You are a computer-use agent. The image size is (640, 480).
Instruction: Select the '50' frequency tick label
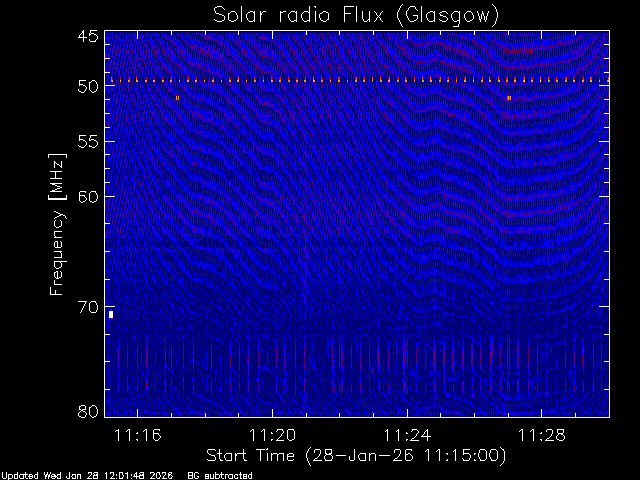coord(88,87)
